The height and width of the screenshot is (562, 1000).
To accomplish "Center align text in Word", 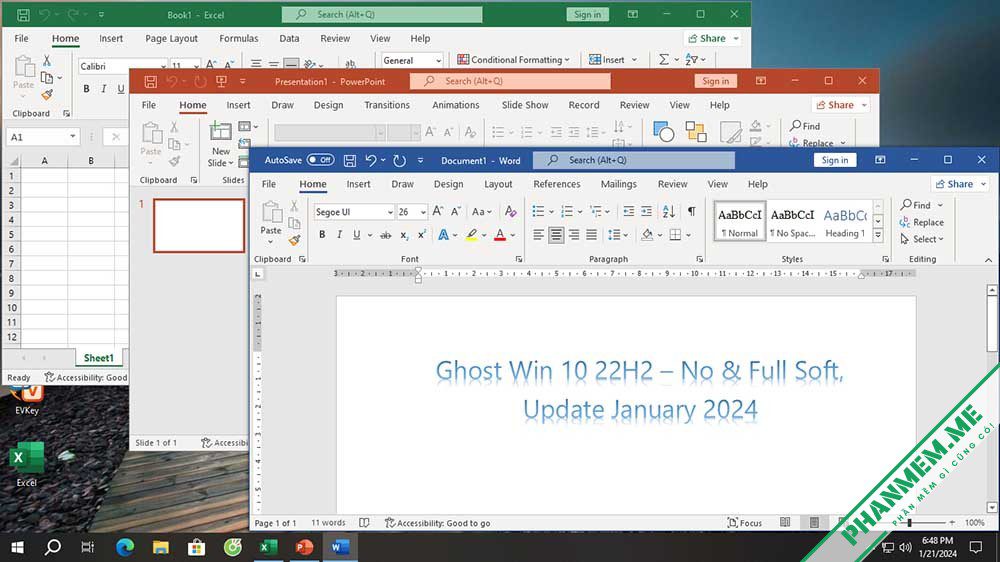I will [556, 235].
